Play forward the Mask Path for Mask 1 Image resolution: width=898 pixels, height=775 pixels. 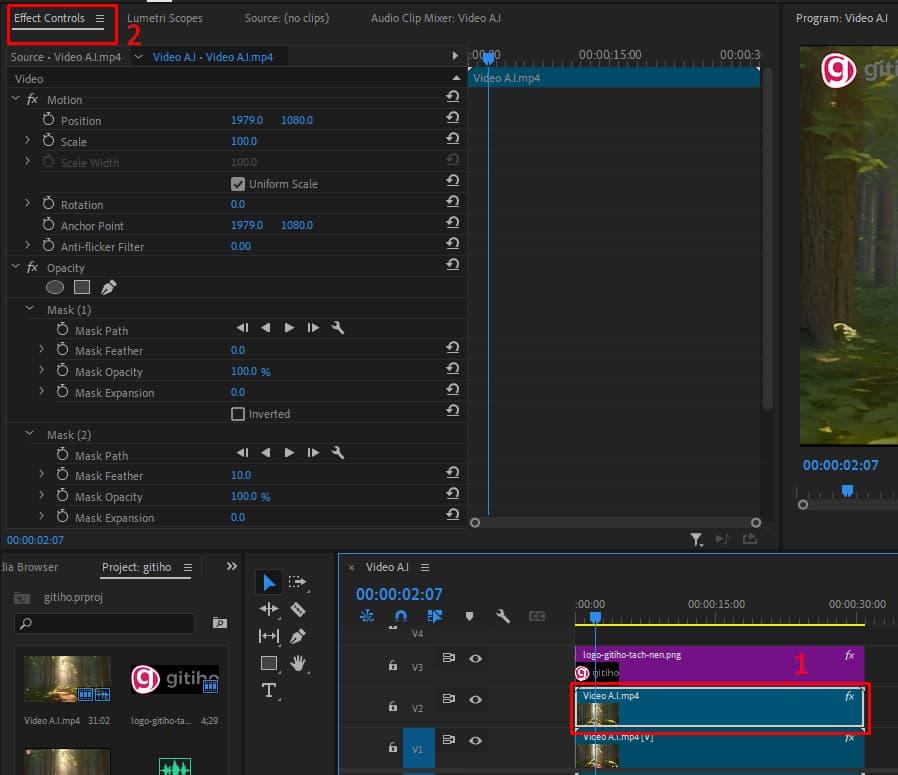point(288,327)
